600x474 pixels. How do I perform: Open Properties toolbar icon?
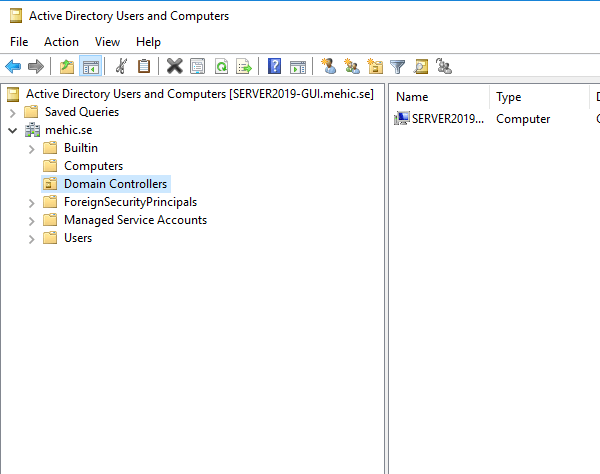point(197,66)
